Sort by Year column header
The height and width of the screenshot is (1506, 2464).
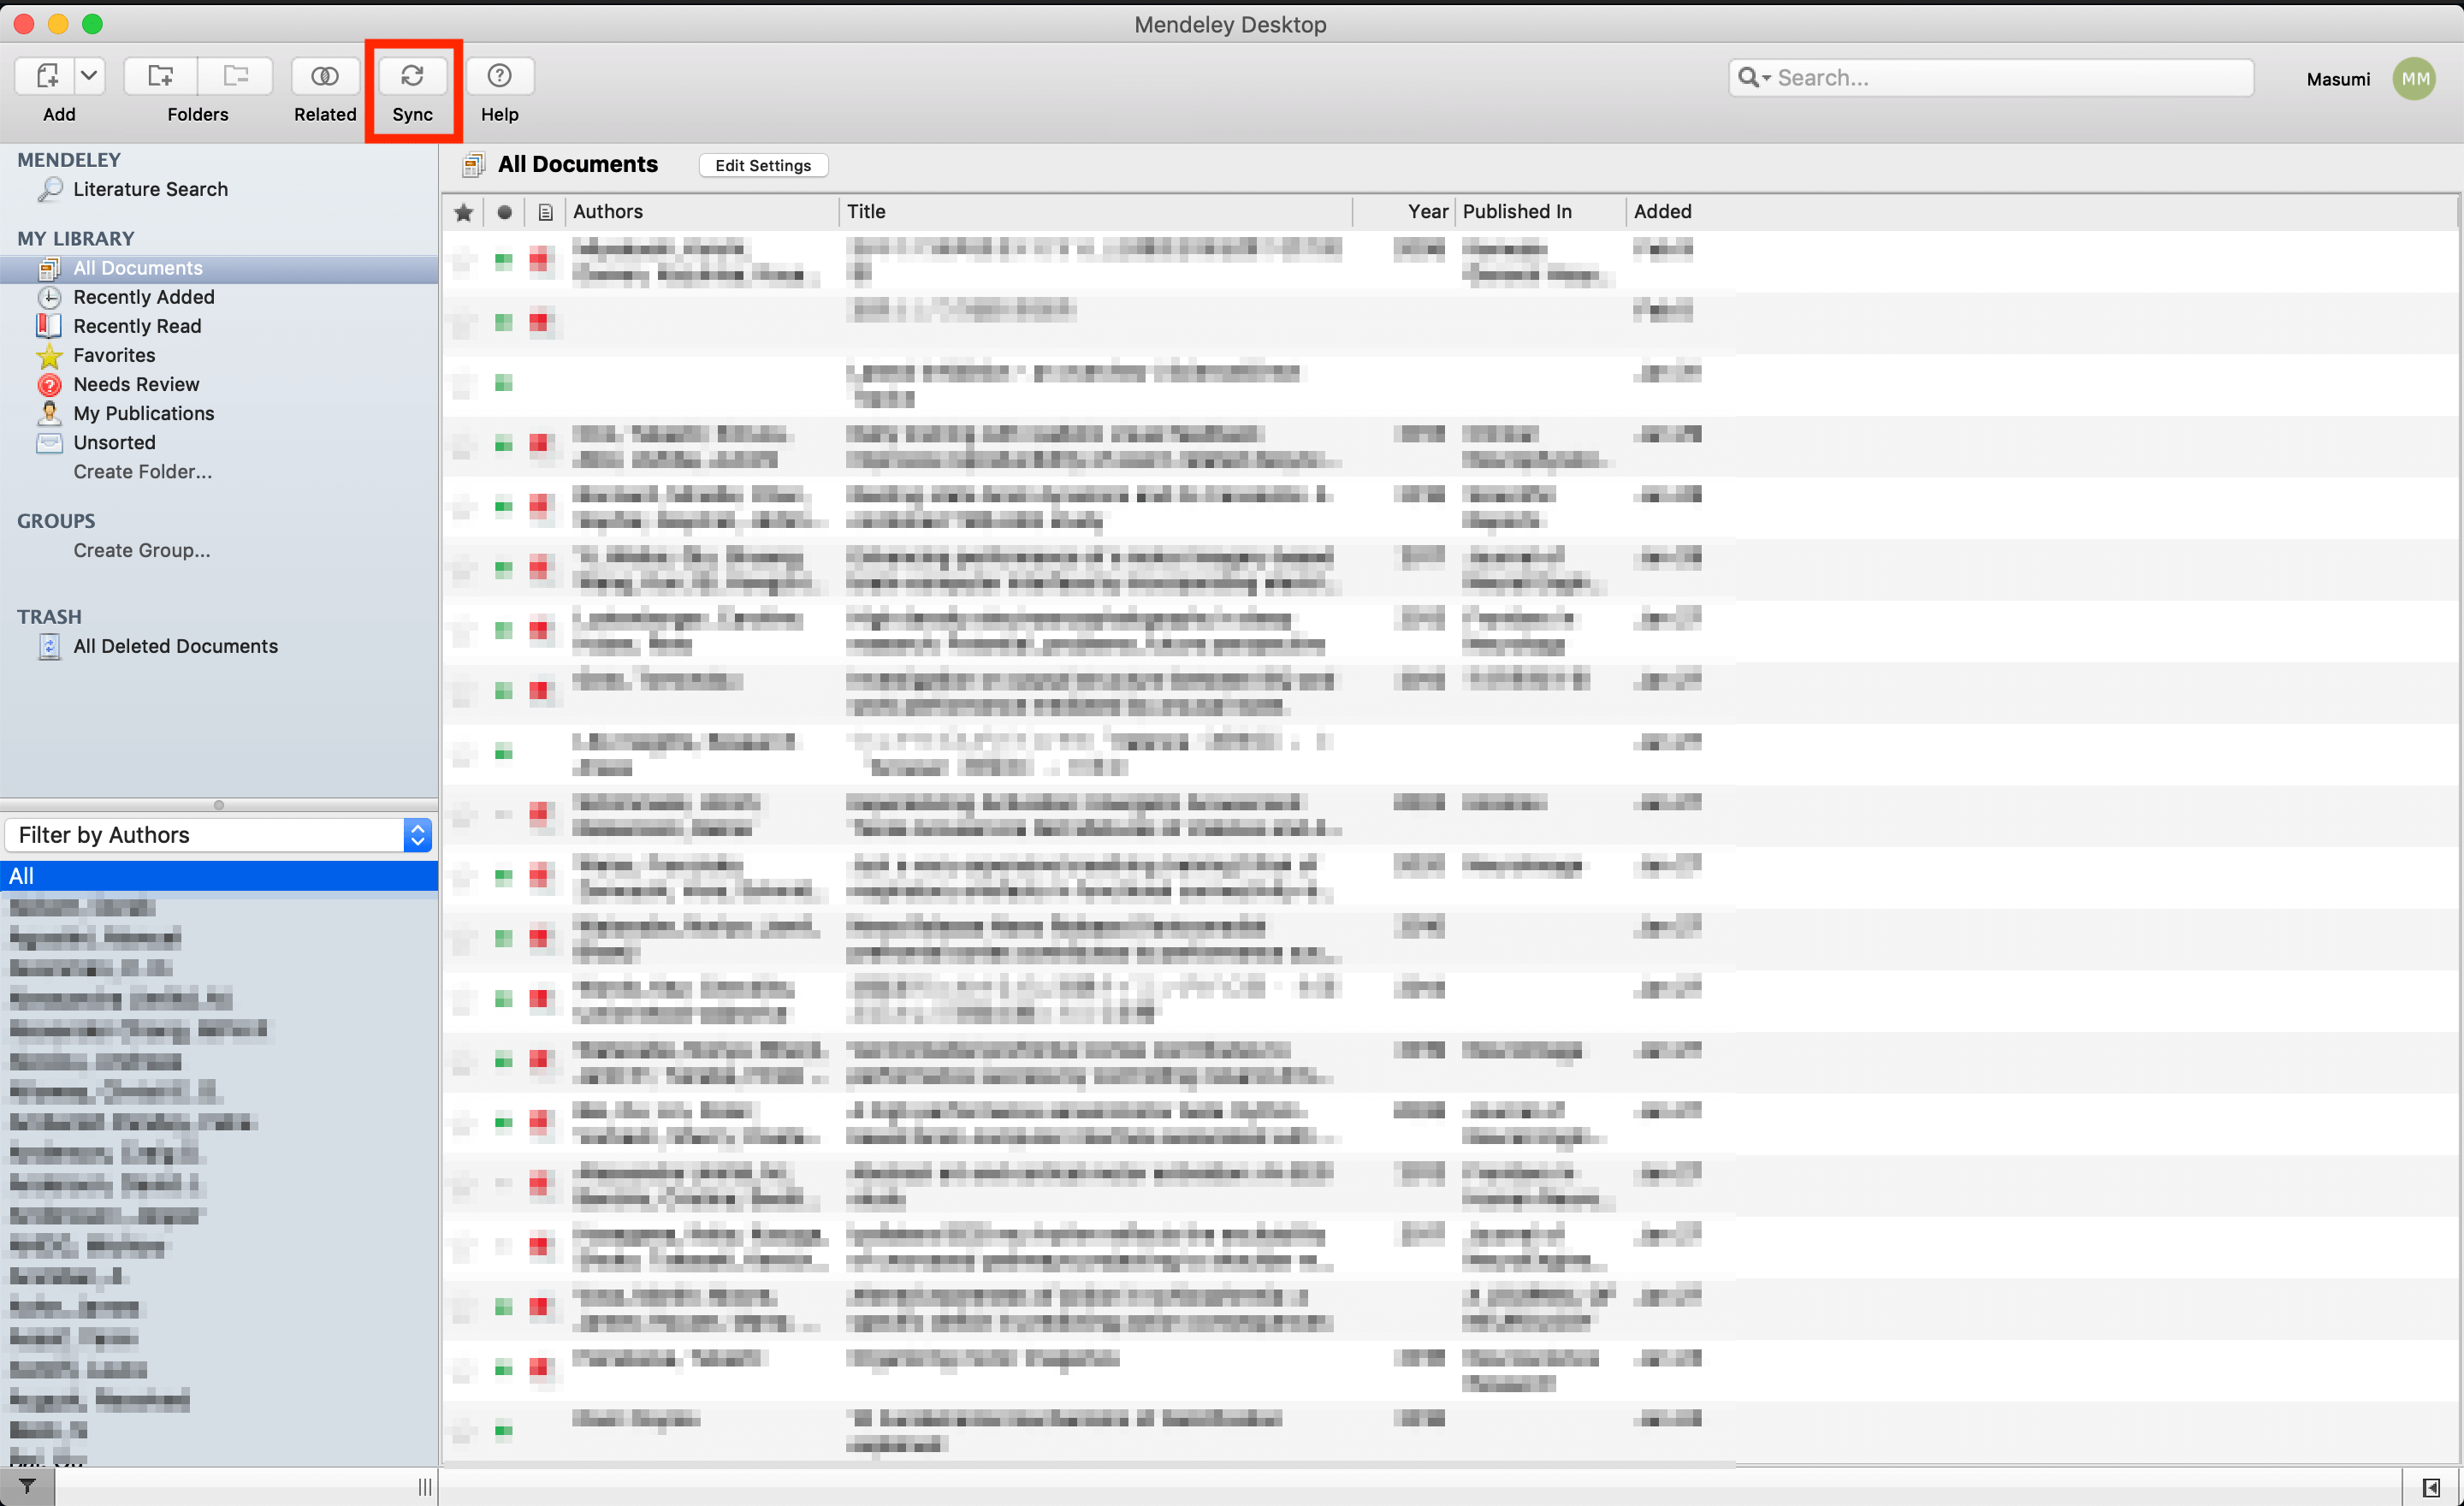[x=1404, y=212]
